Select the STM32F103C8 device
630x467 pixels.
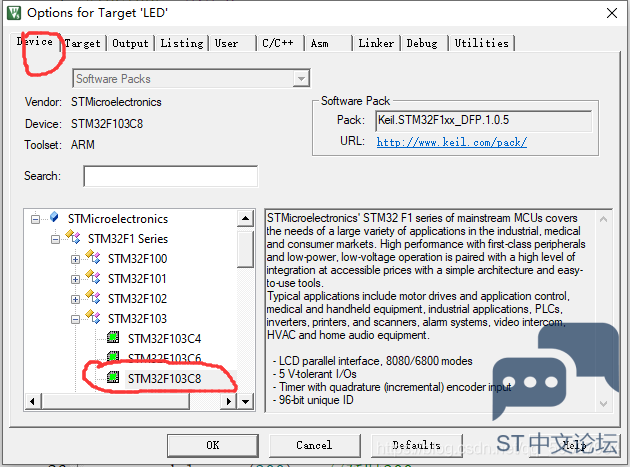tap(164, 379)
